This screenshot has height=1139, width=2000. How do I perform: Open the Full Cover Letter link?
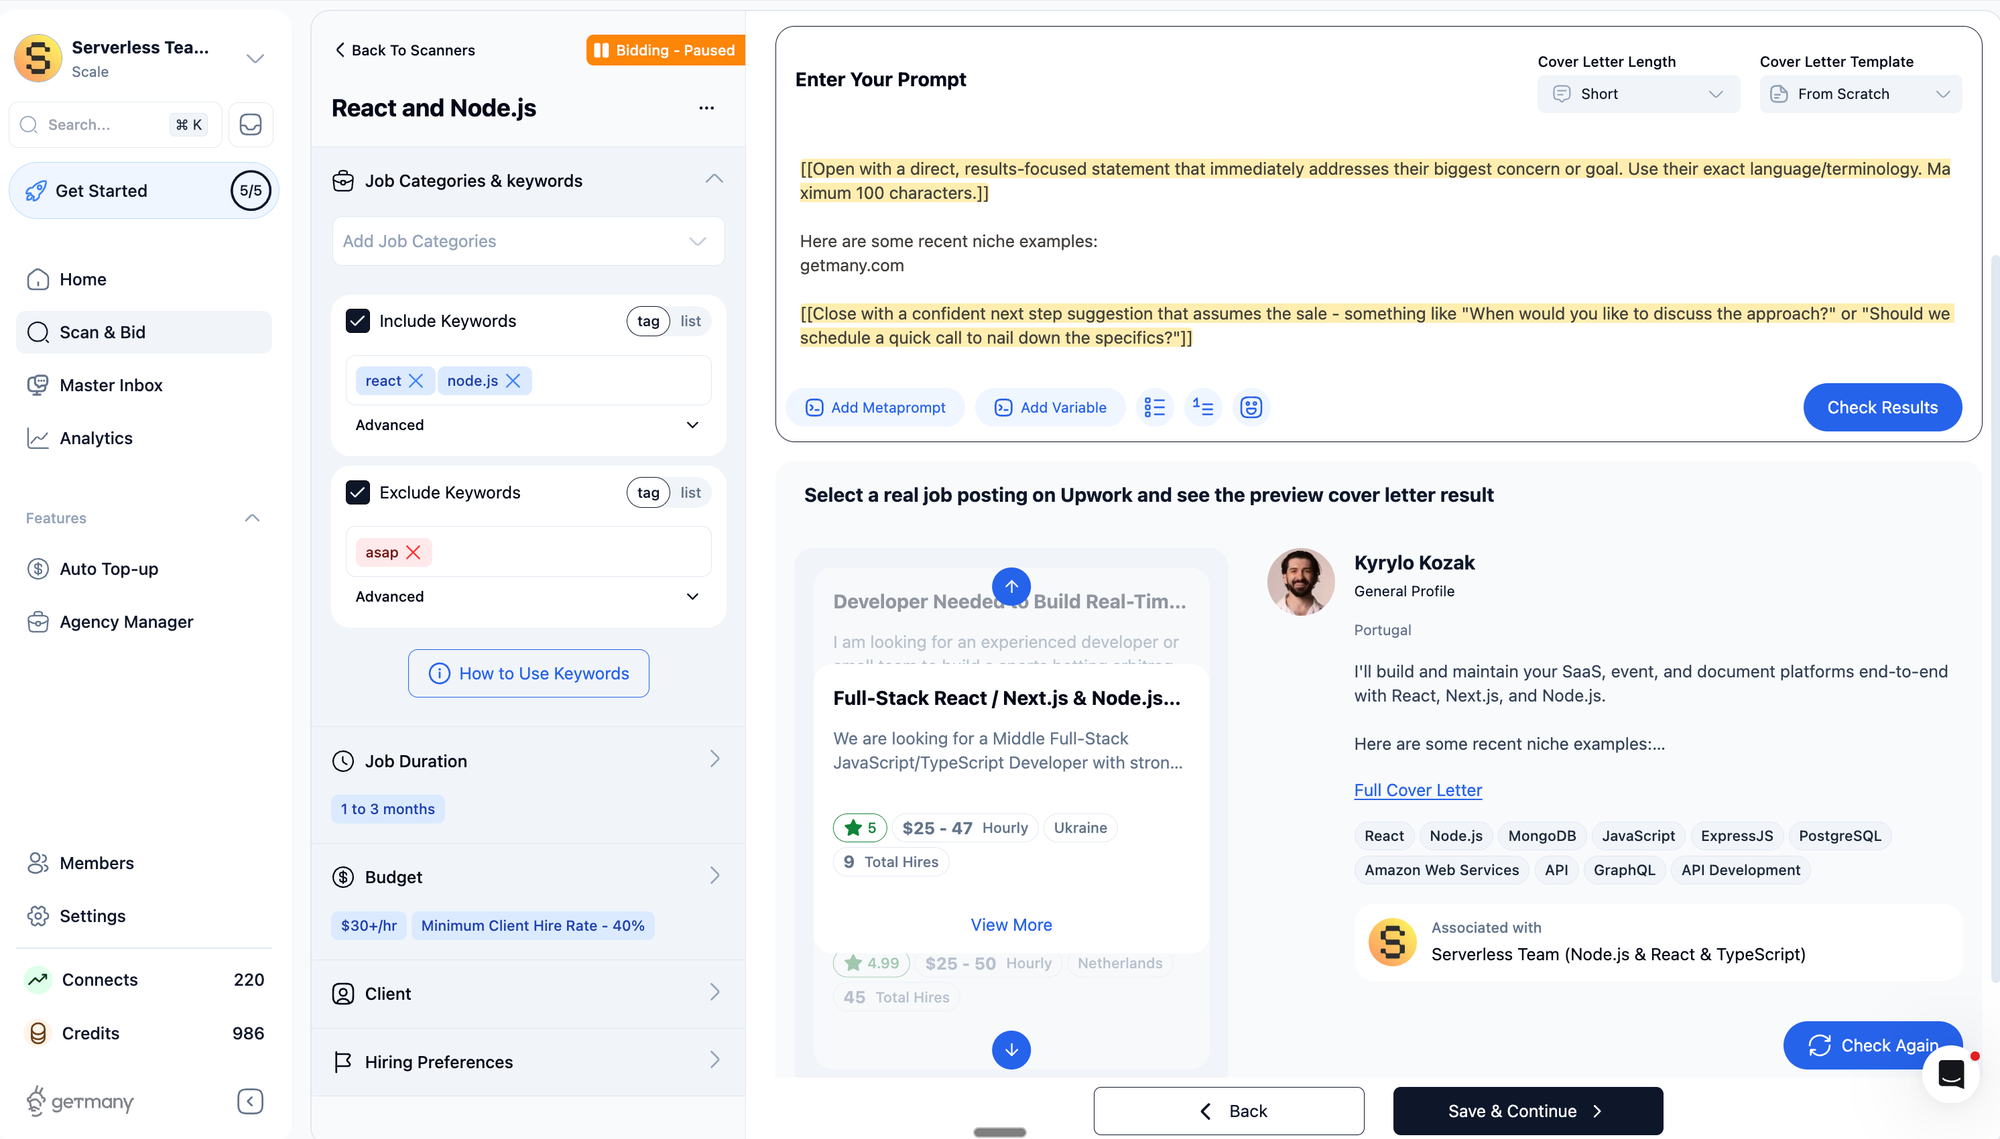pos(1417,790)
